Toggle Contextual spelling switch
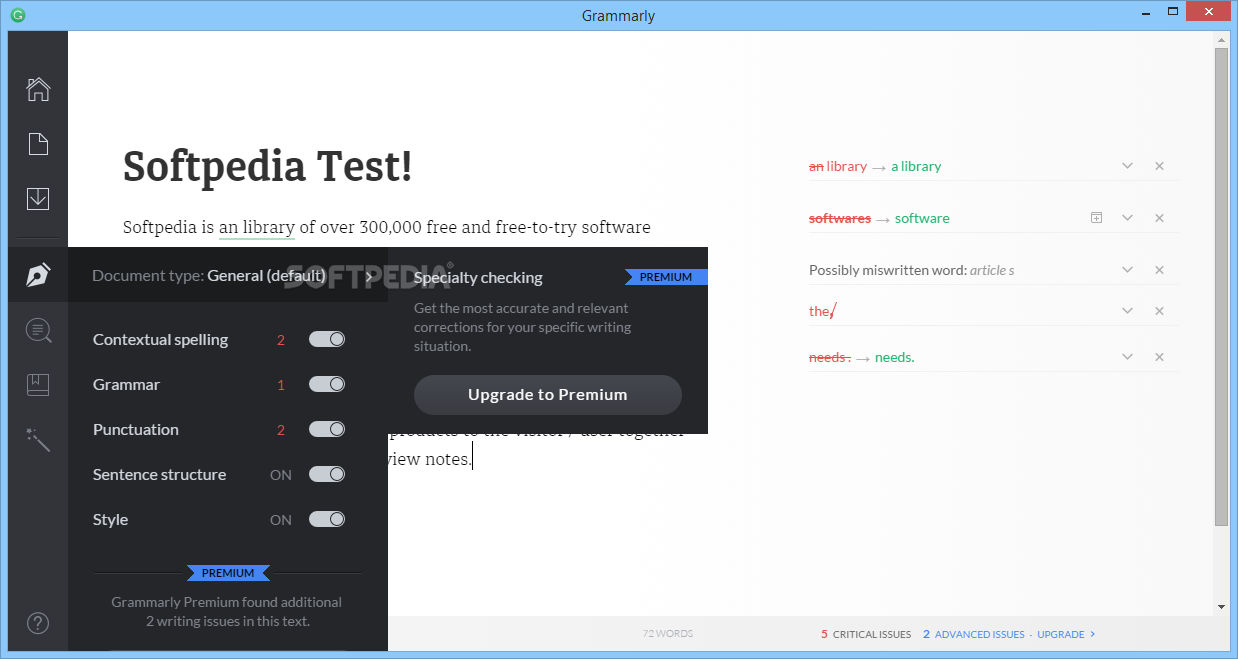The height and width of the screenshot is (659, 1238). click(327, 339)
